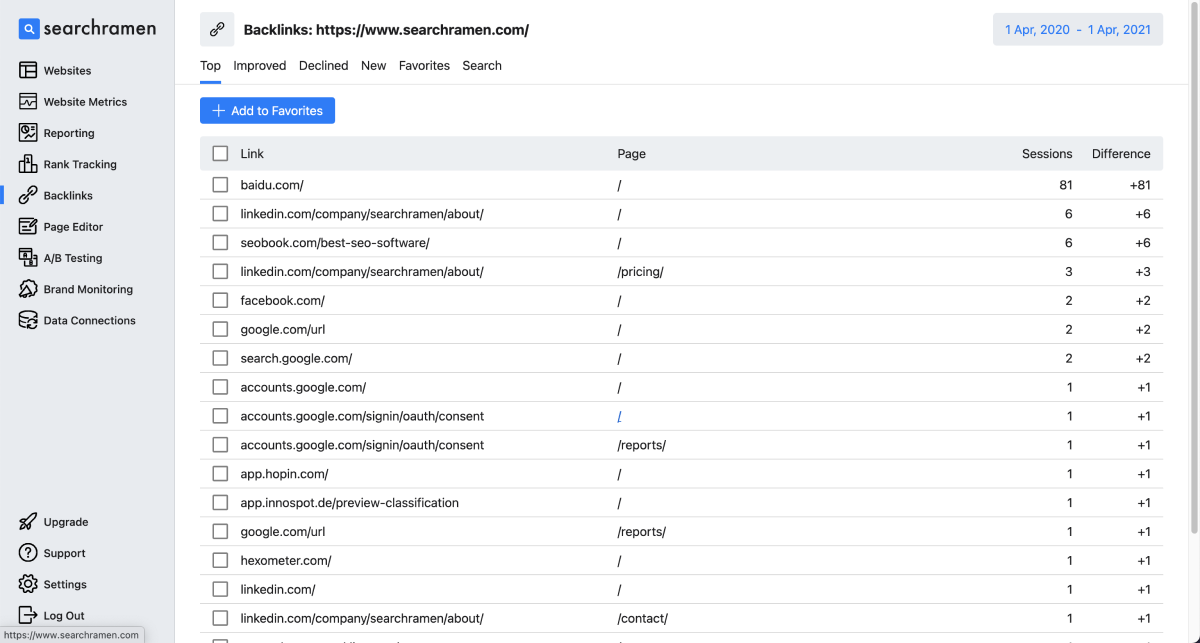Open Rank Tracking via its building icon
This screenshot has height=643, width=1200.
(28, 164)
